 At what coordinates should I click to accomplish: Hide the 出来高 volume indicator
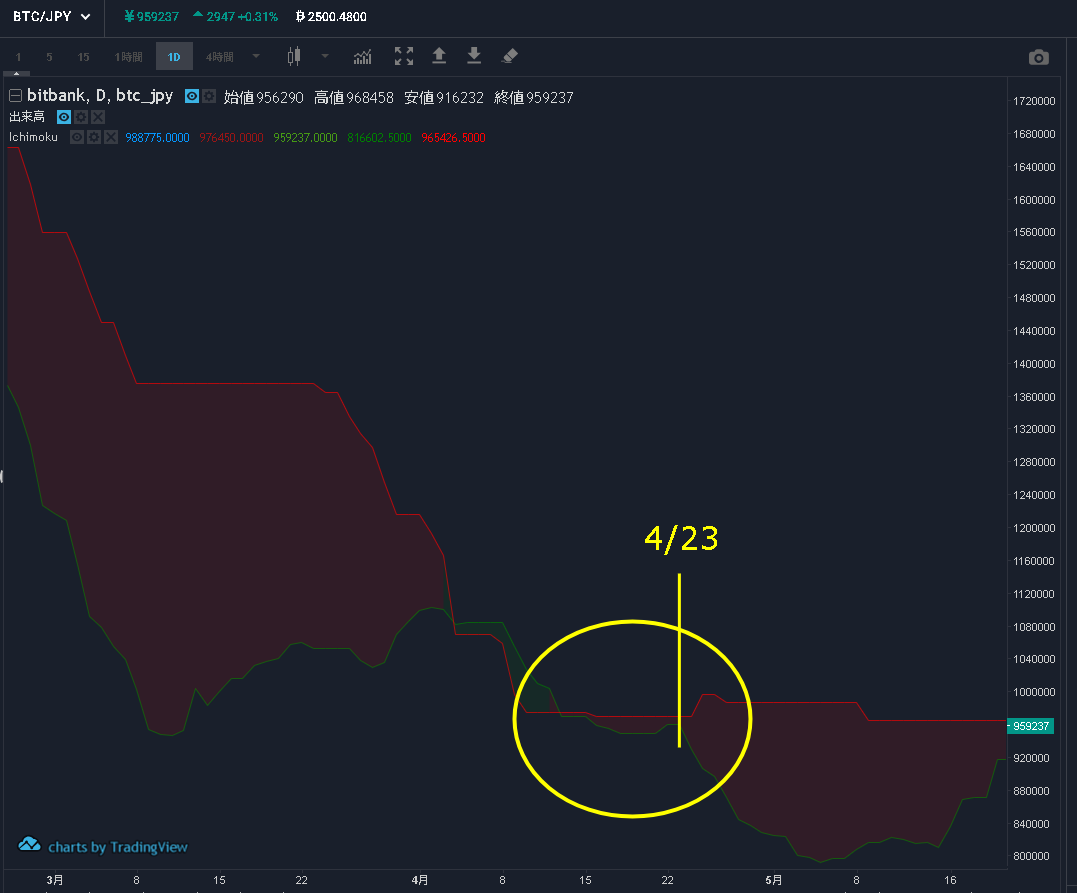point(64,117)
